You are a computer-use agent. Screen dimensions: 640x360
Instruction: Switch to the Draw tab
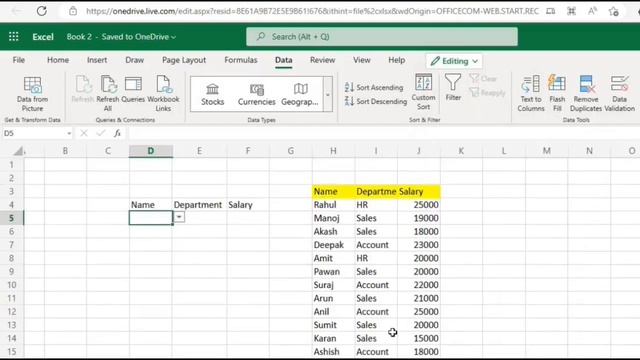tap(134, 60)
